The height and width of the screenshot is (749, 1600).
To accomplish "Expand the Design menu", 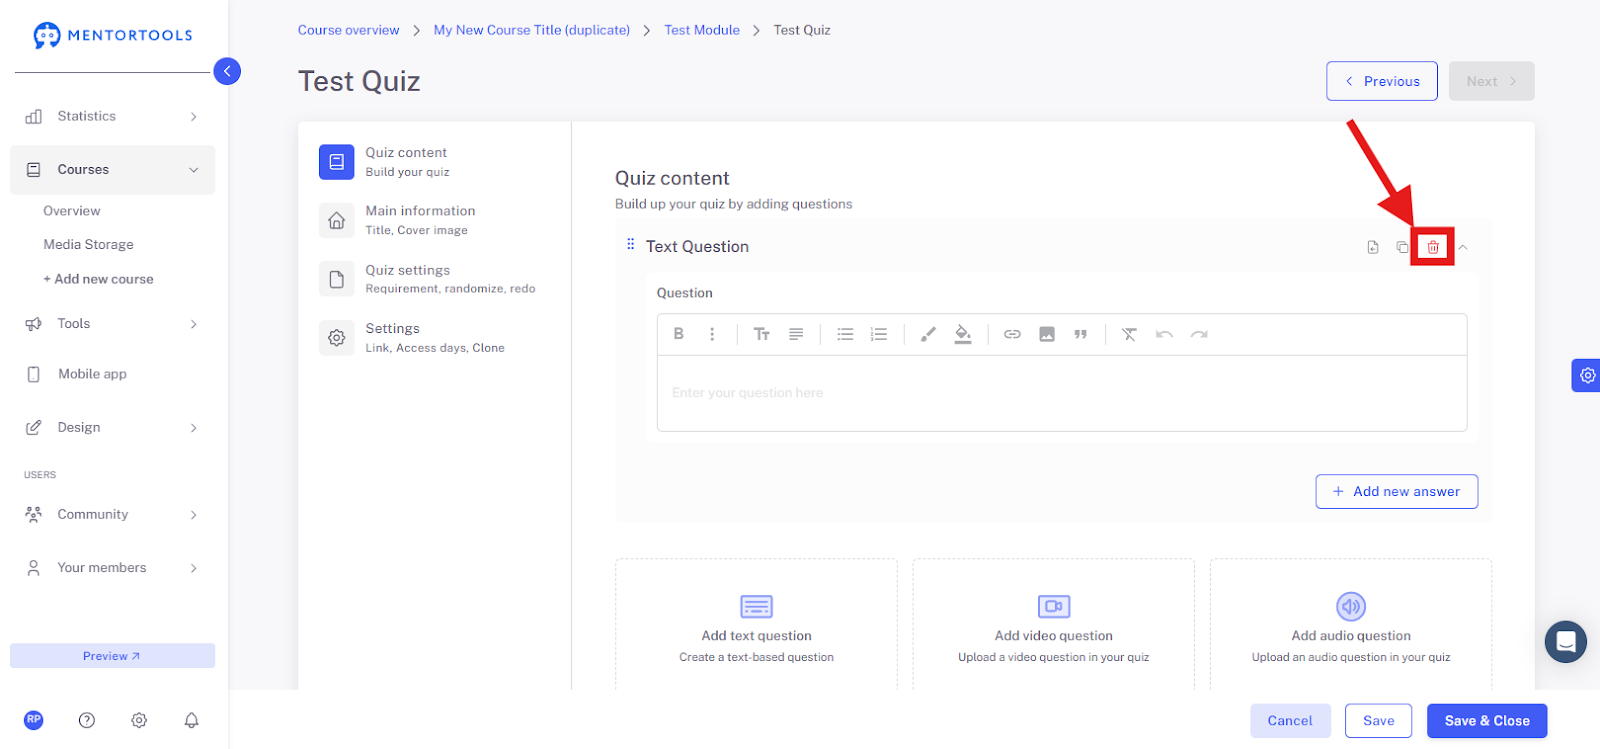I will pos(112,427).
